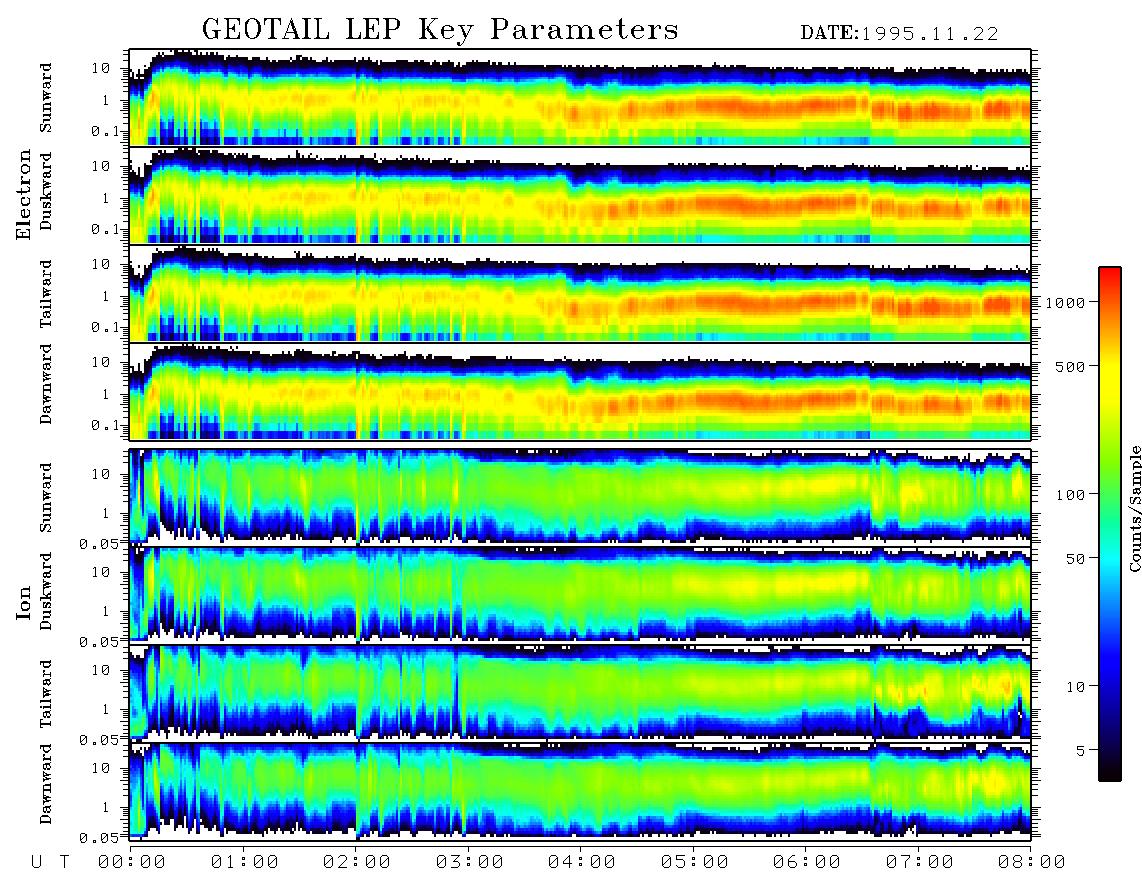Select the Electron "Duskward" panel label
Image resolution: width=1142 pixels, height=880 pixels.
(46, 192)
